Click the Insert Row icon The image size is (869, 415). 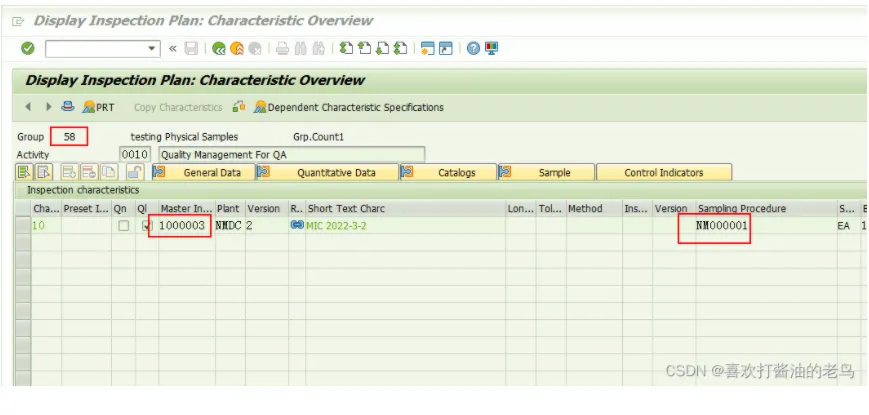[x=70, y=172]
